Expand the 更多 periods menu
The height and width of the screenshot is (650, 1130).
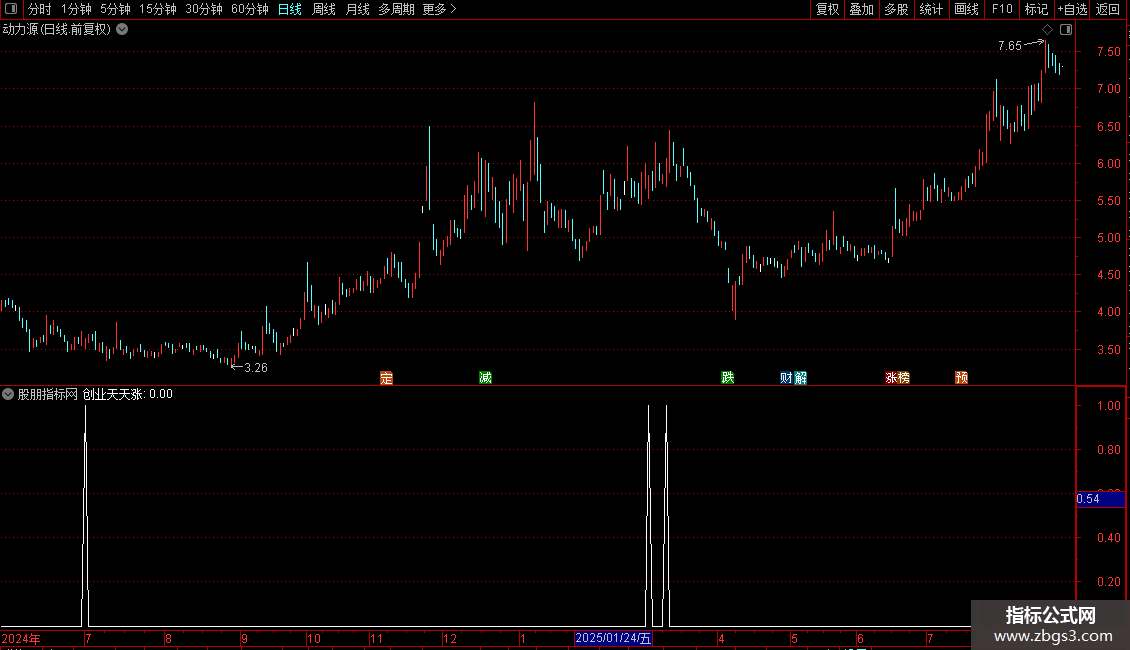coord(439,9)
